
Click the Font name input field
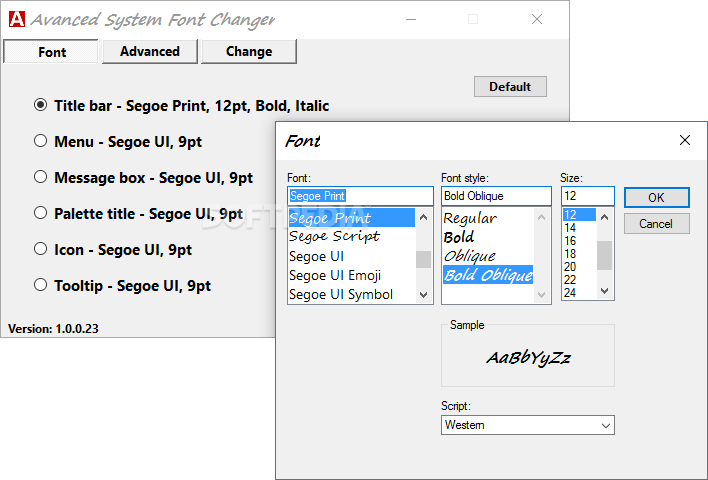coord(360,196)
